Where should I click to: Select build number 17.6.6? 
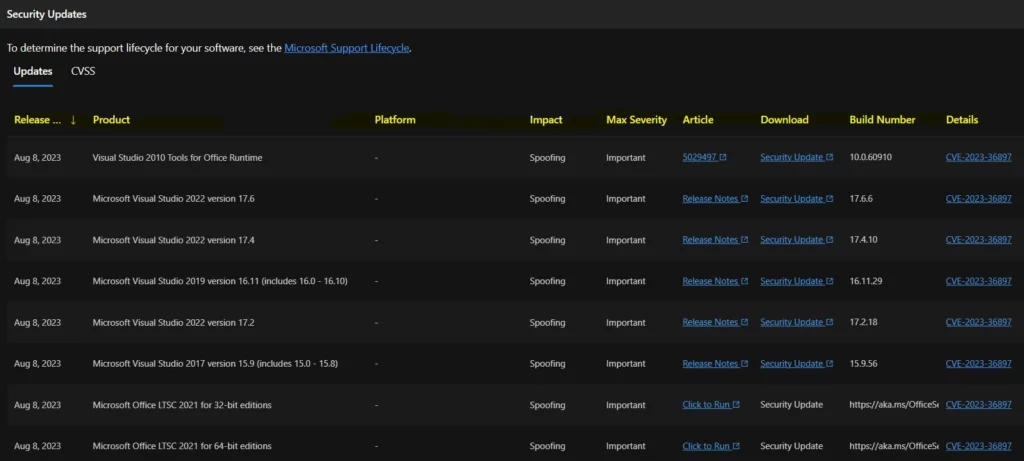[x=861, y=199]
